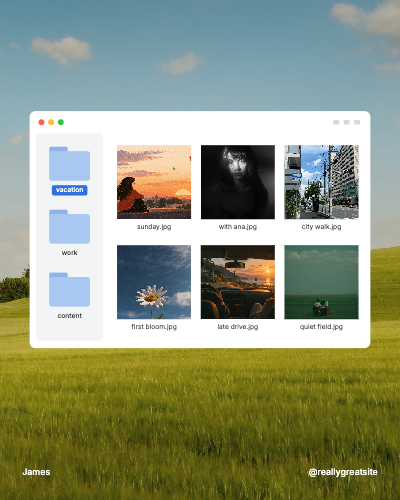This screenshot has height=500, width=400.
Task: Select the highlighted vacation label
Action: click(69, 190)
